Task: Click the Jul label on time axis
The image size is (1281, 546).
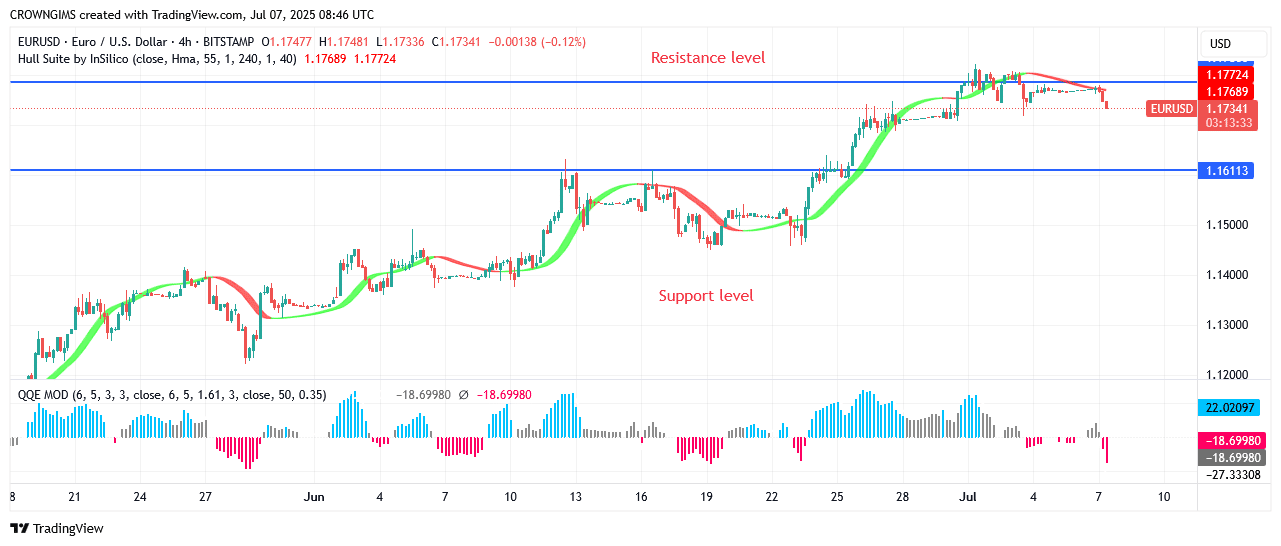Action: point(968,497)
